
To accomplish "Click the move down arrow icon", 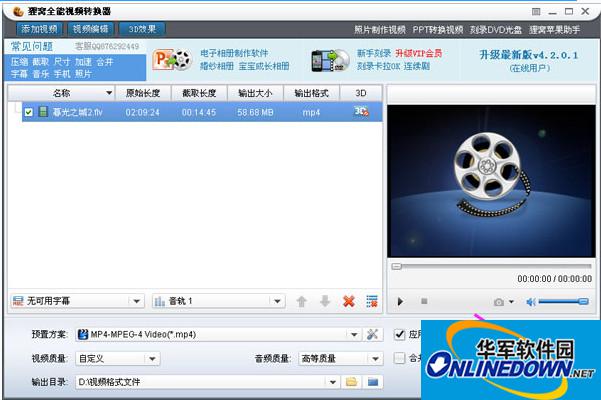I will click(x=325, y=302).
